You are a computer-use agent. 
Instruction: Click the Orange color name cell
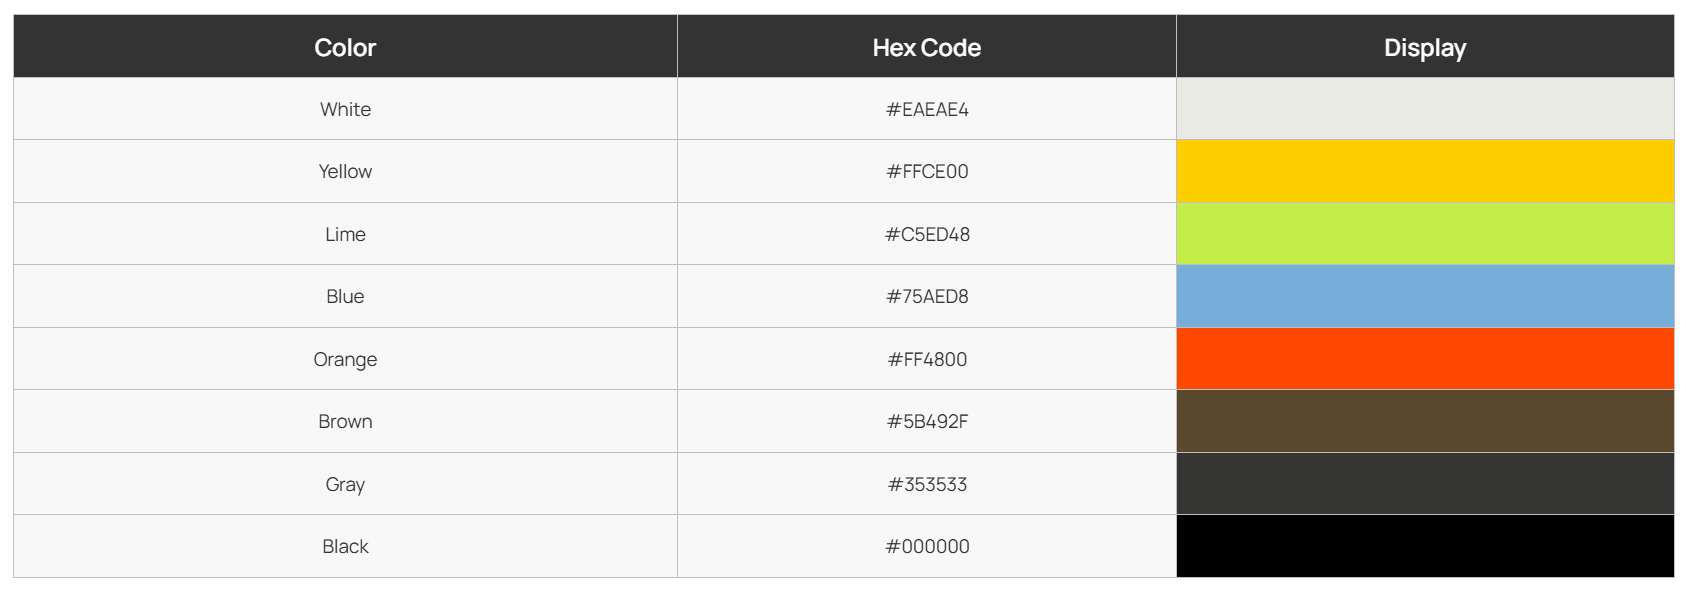pos(345,359)
